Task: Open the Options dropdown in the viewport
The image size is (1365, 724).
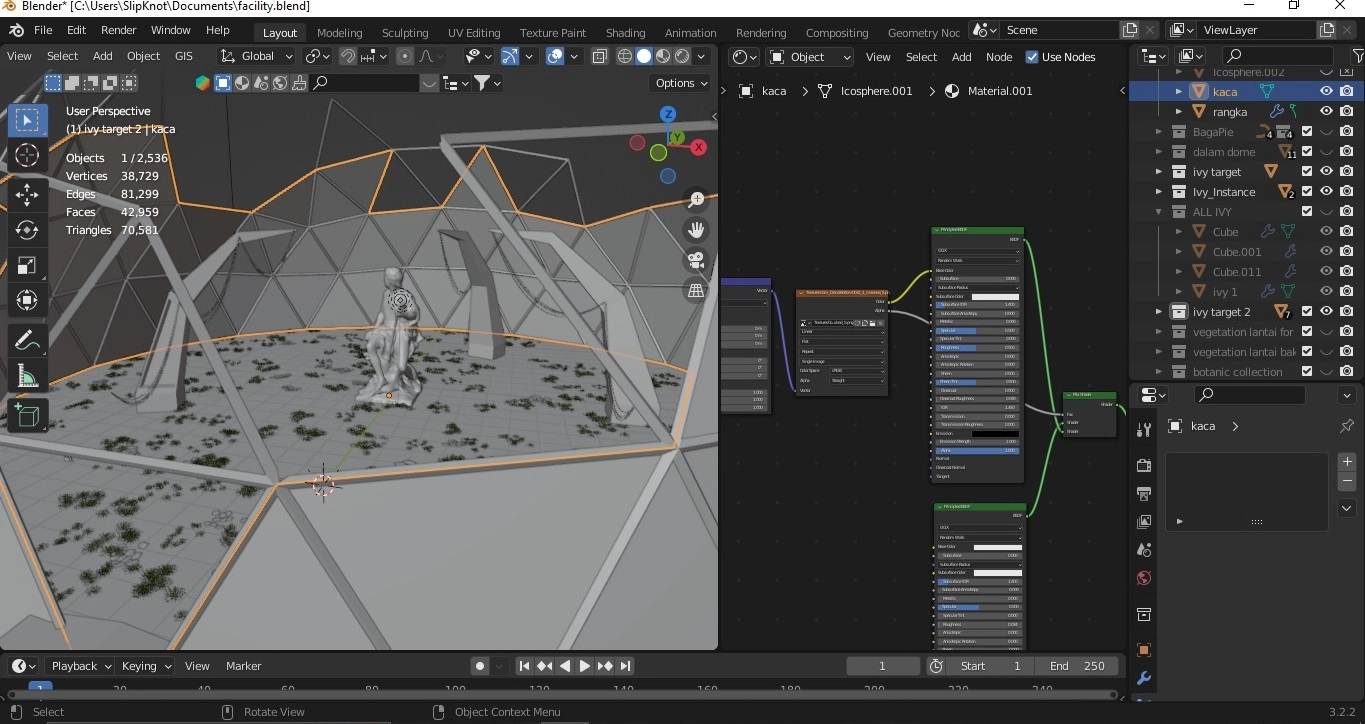Action: point(681,83)
